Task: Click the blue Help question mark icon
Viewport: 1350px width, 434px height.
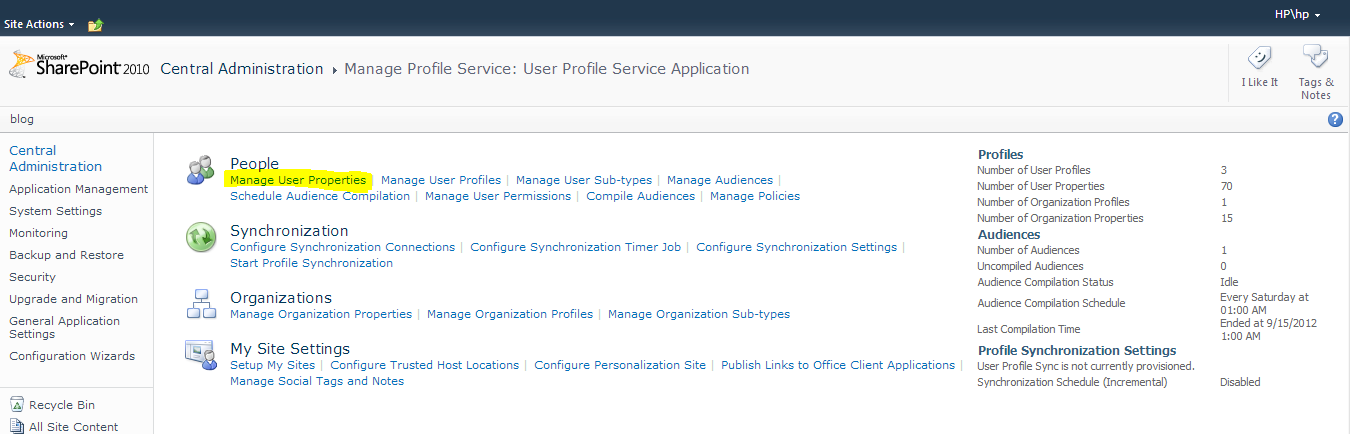Action: [x=1334, y=120]
